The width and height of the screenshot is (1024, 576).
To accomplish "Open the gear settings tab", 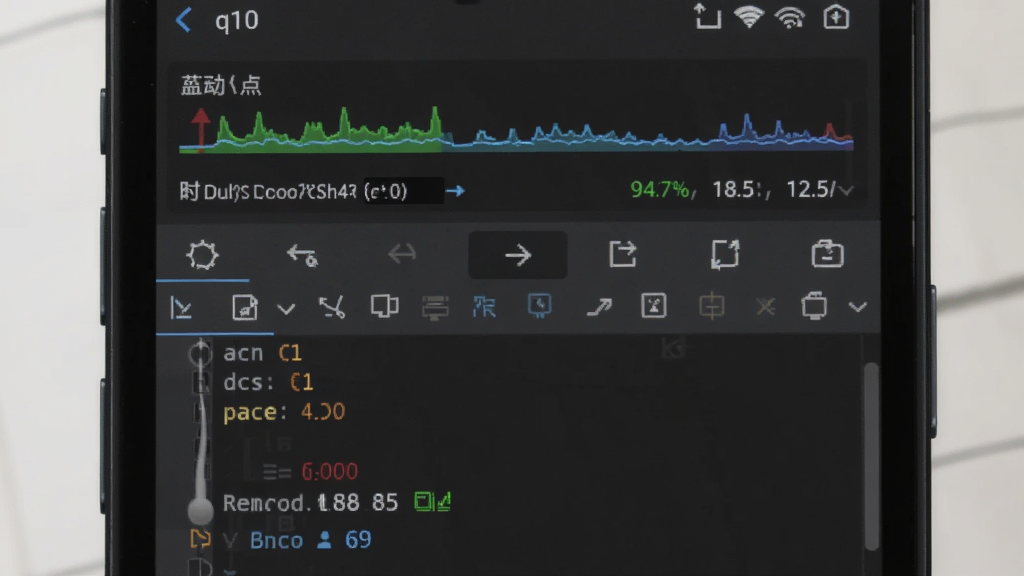I will tap(202, 255).
